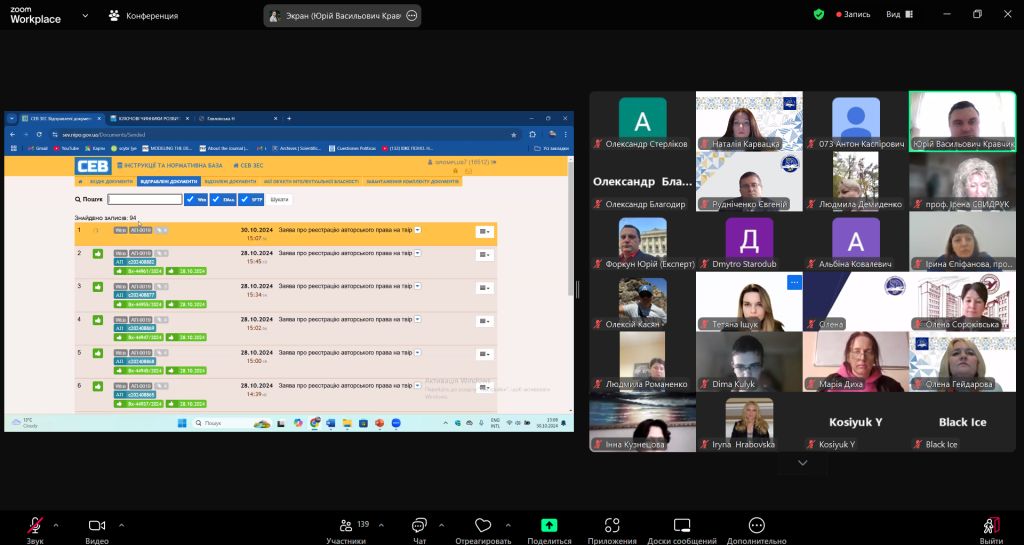Open the Конференция meeting tab
The height and width of the screenshot is (545, 1024).
(x=143, y=15)
